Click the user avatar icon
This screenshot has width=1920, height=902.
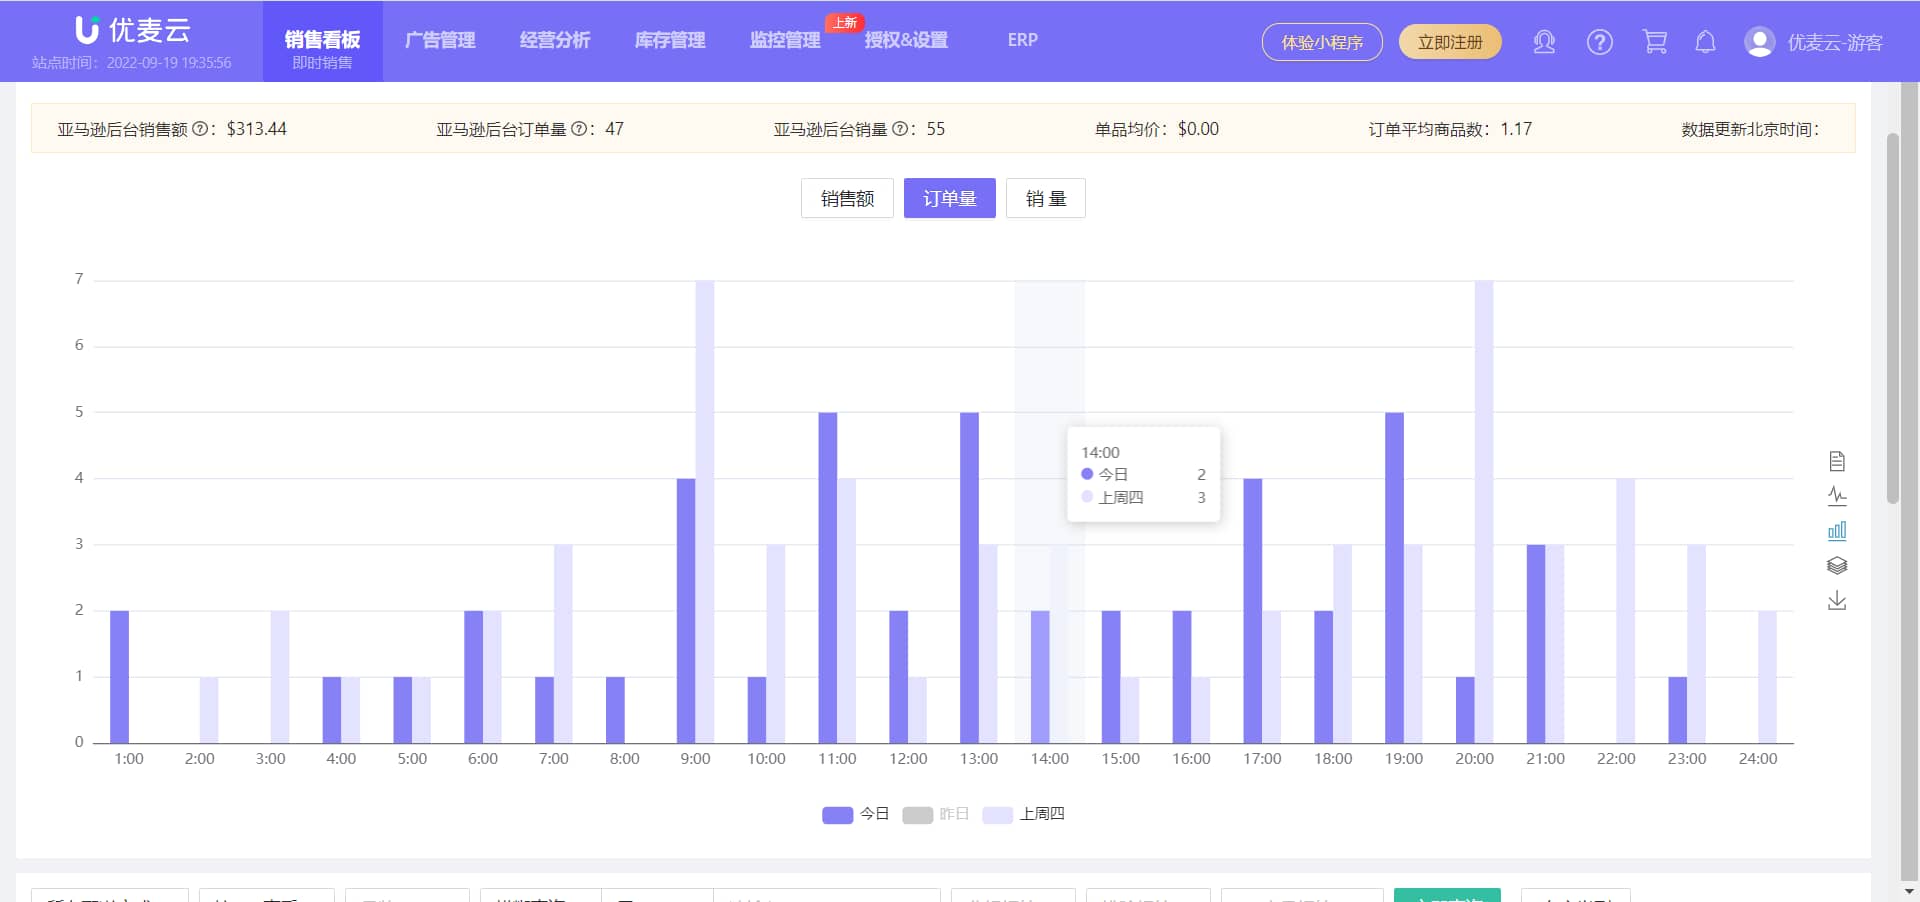tap(1759, 42)
